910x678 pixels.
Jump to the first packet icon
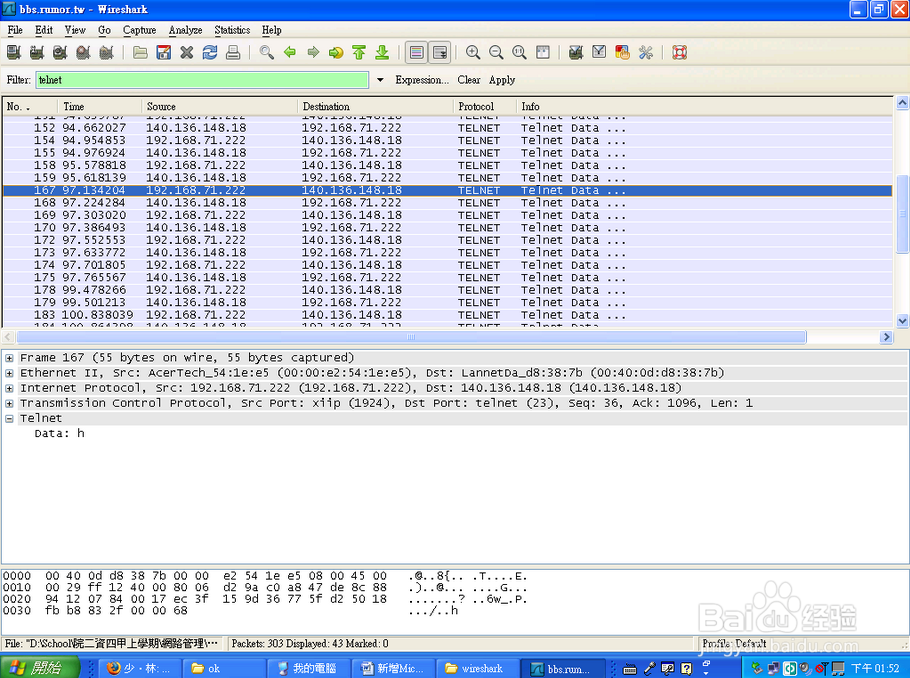359,53
